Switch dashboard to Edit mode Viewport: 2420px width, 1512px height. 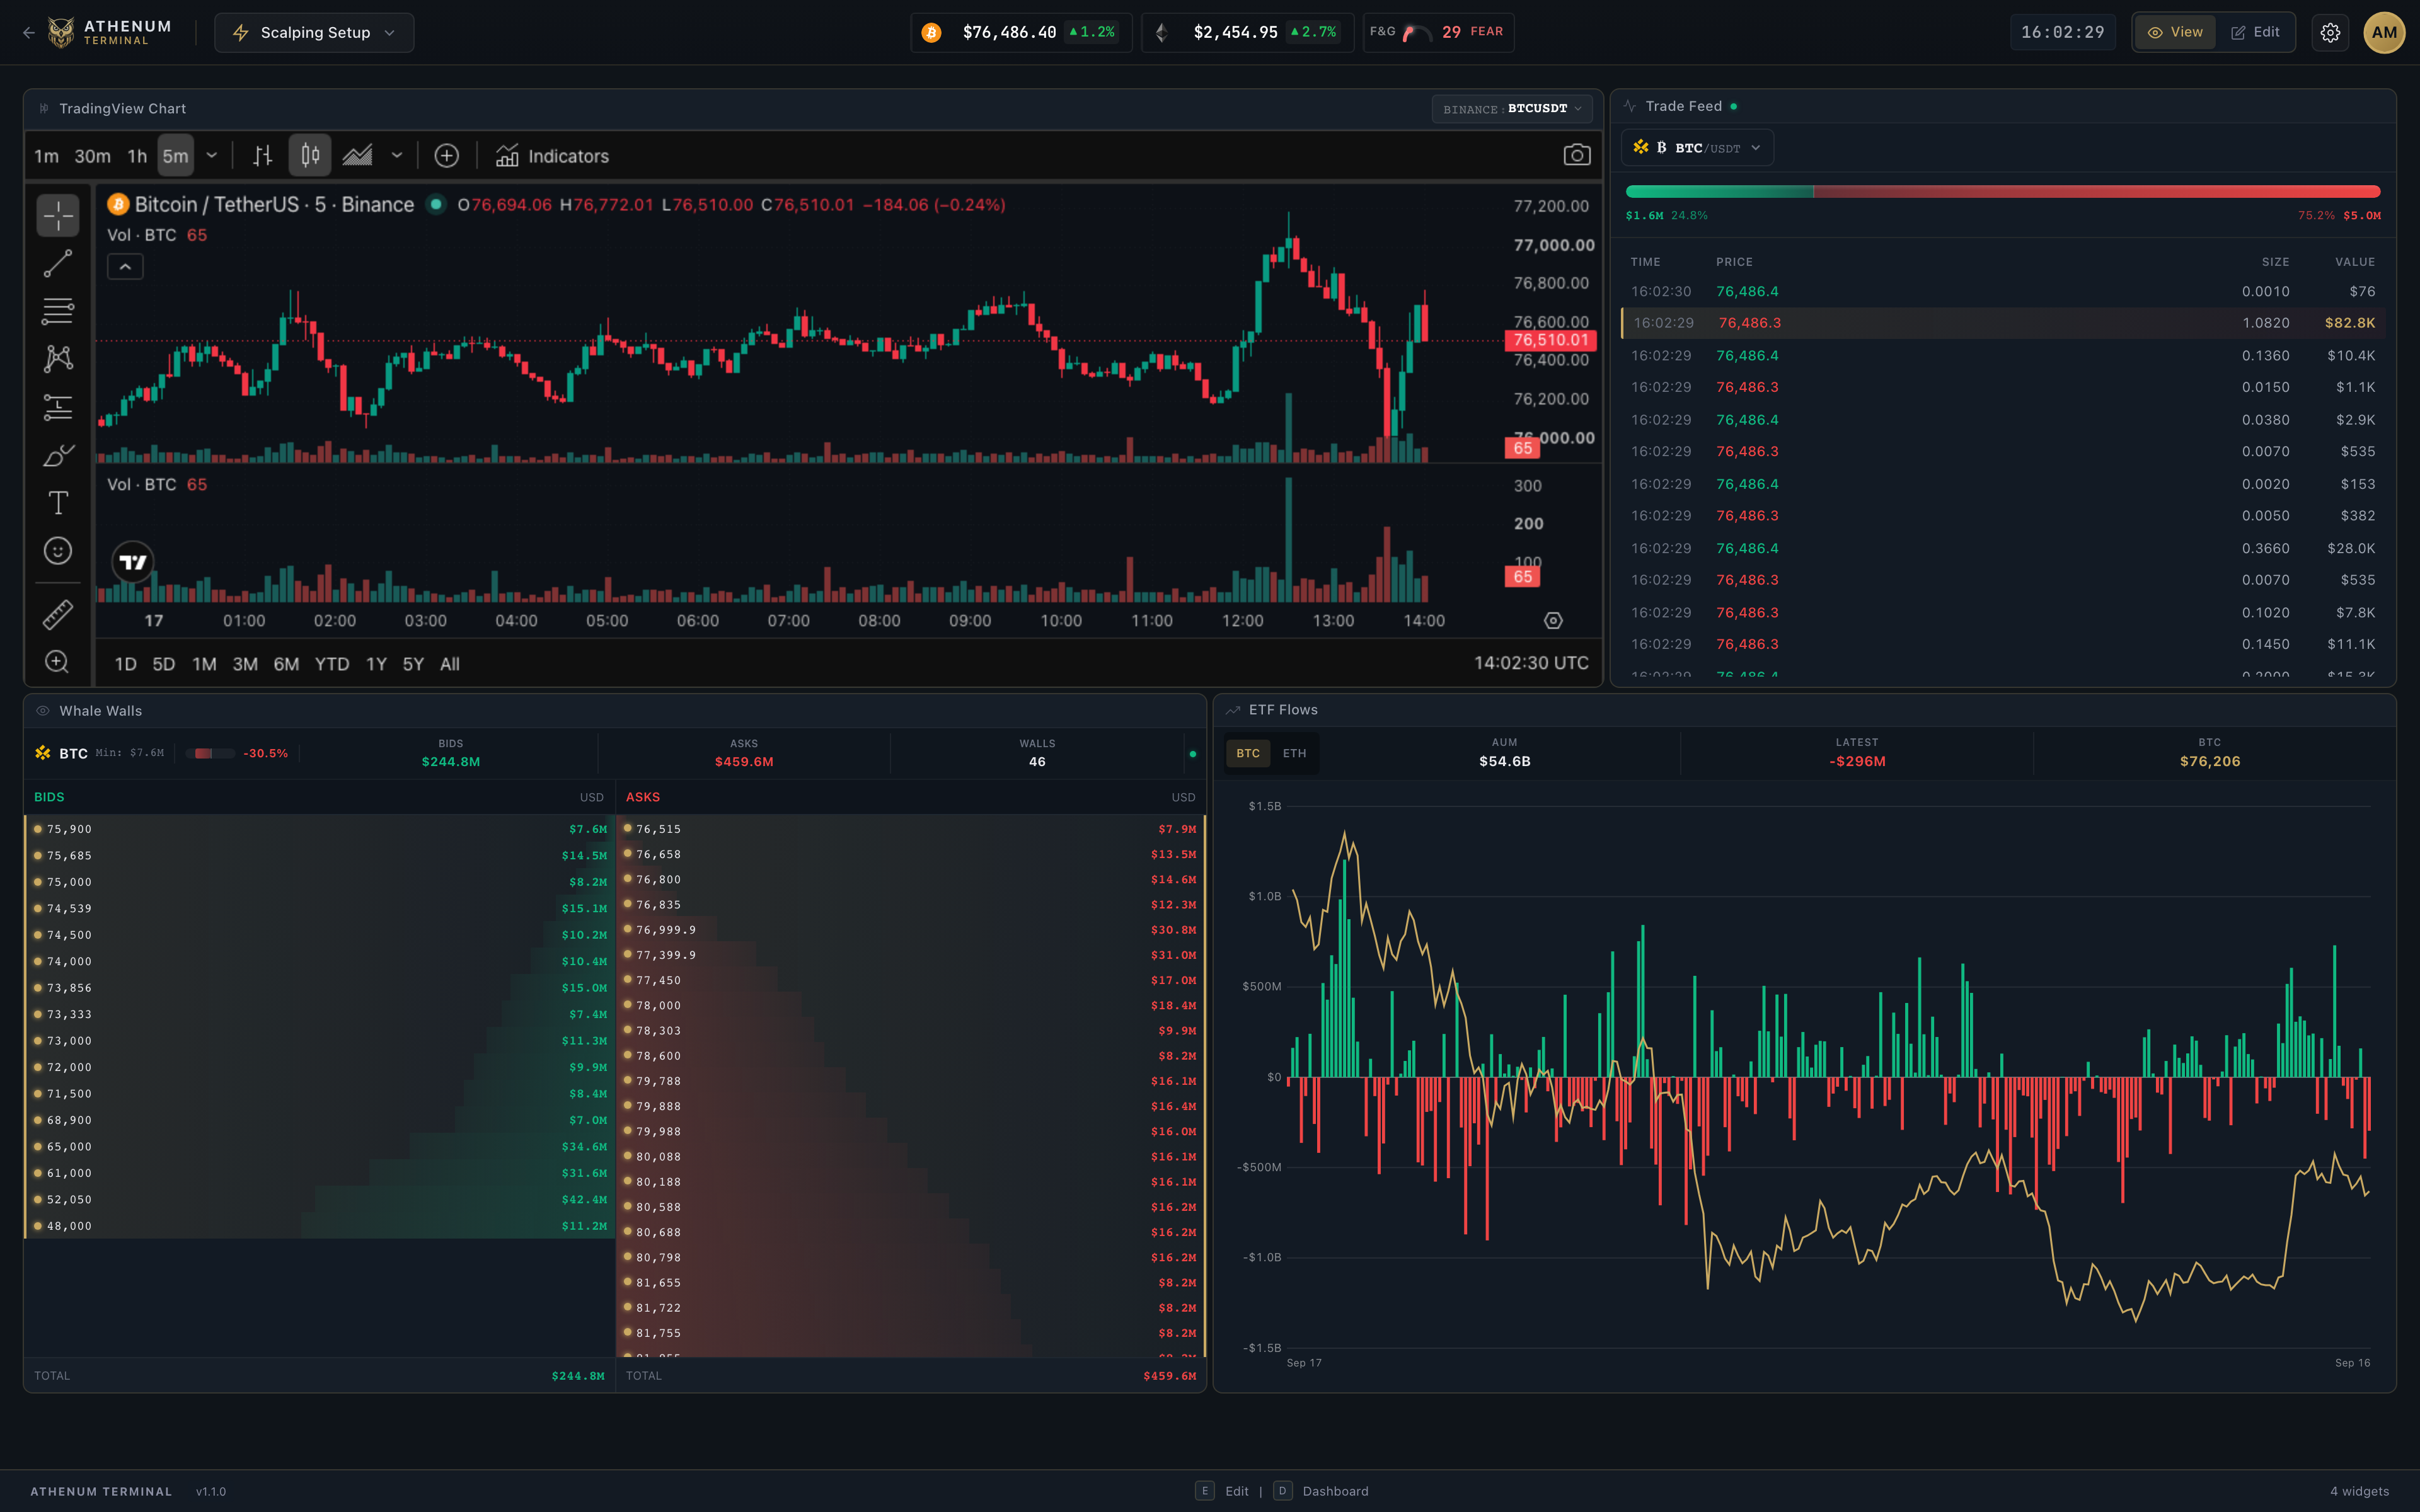coord(2255,32)
